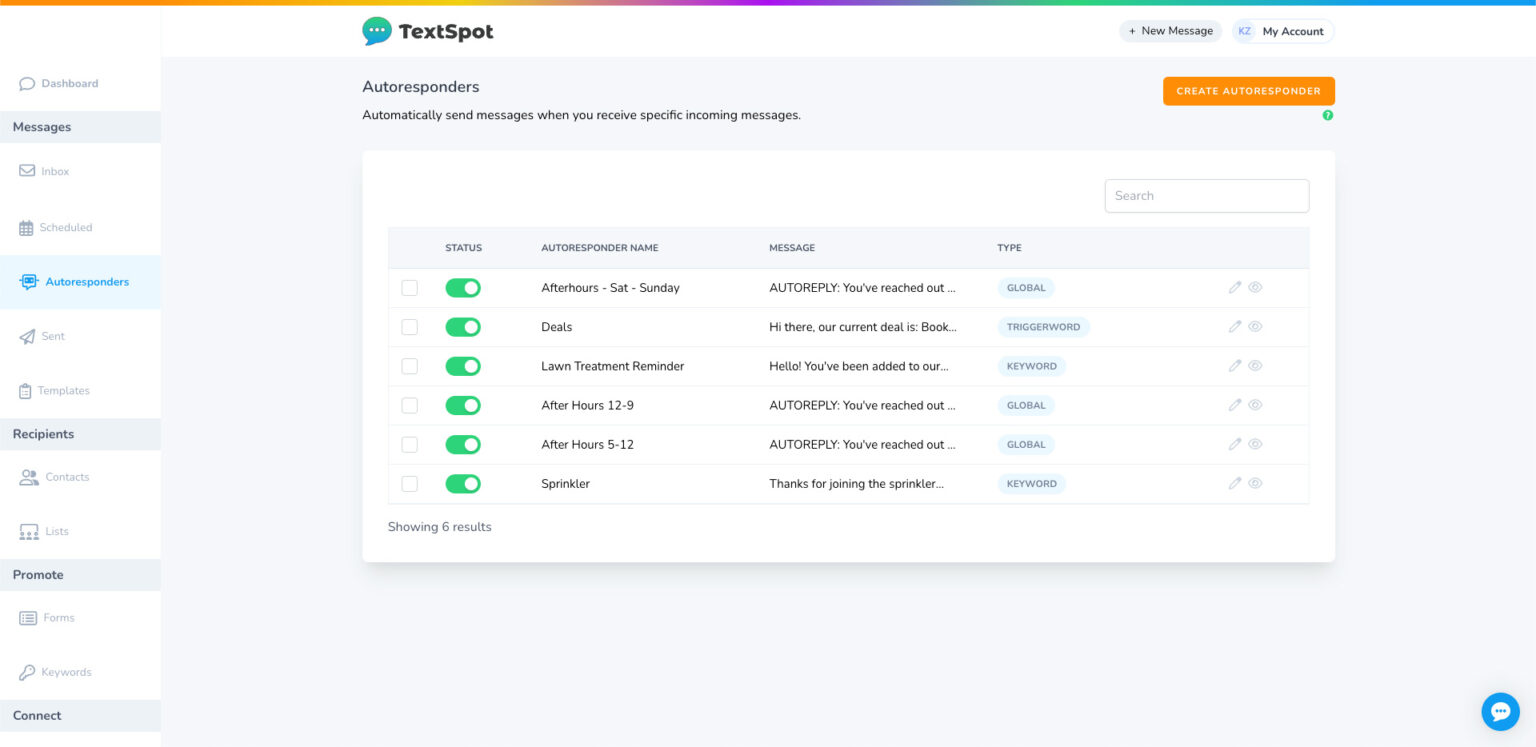Check the box next to After Hours 12-9
This screenshot has width=1536, height=747.
[409, 405]
